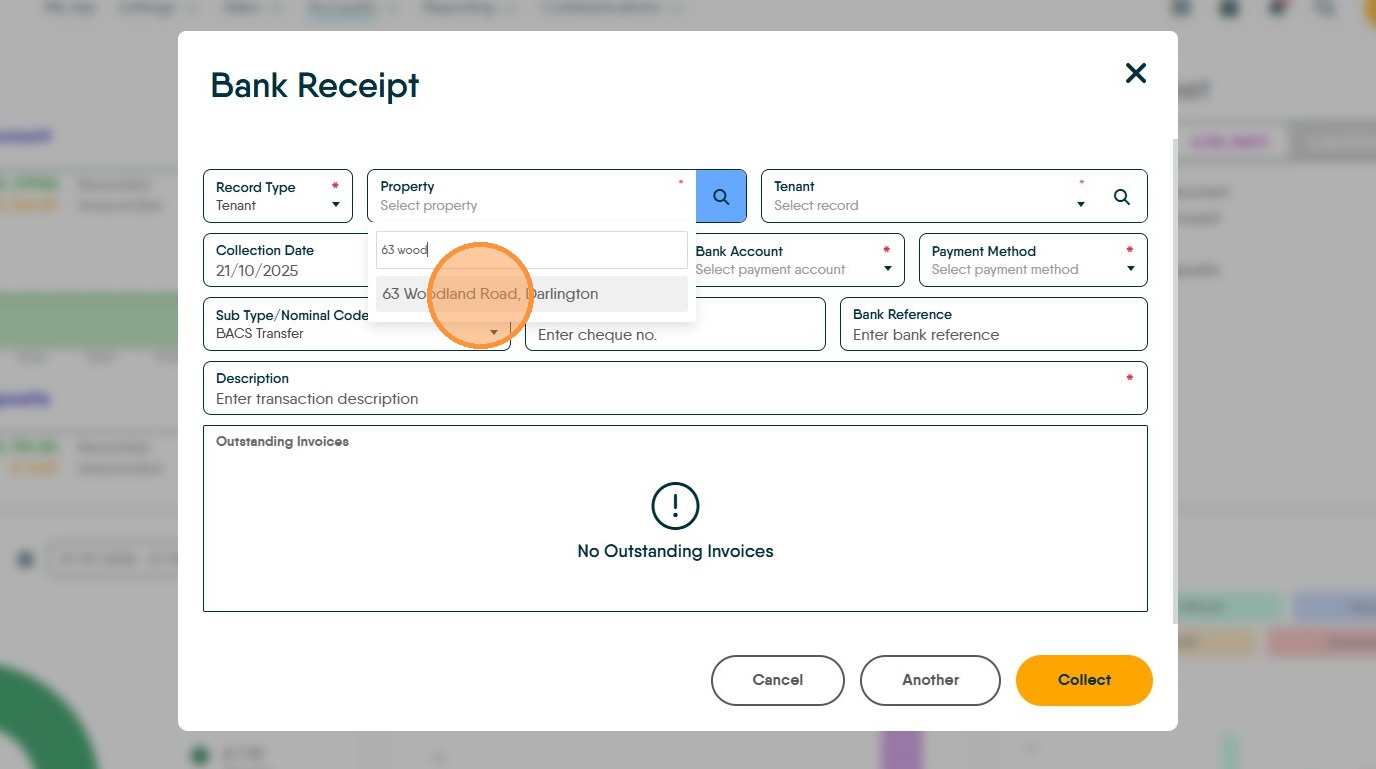Open the Record Type dropdown
This screenshot has width=1376, height=769.
[x=278, y=196]
